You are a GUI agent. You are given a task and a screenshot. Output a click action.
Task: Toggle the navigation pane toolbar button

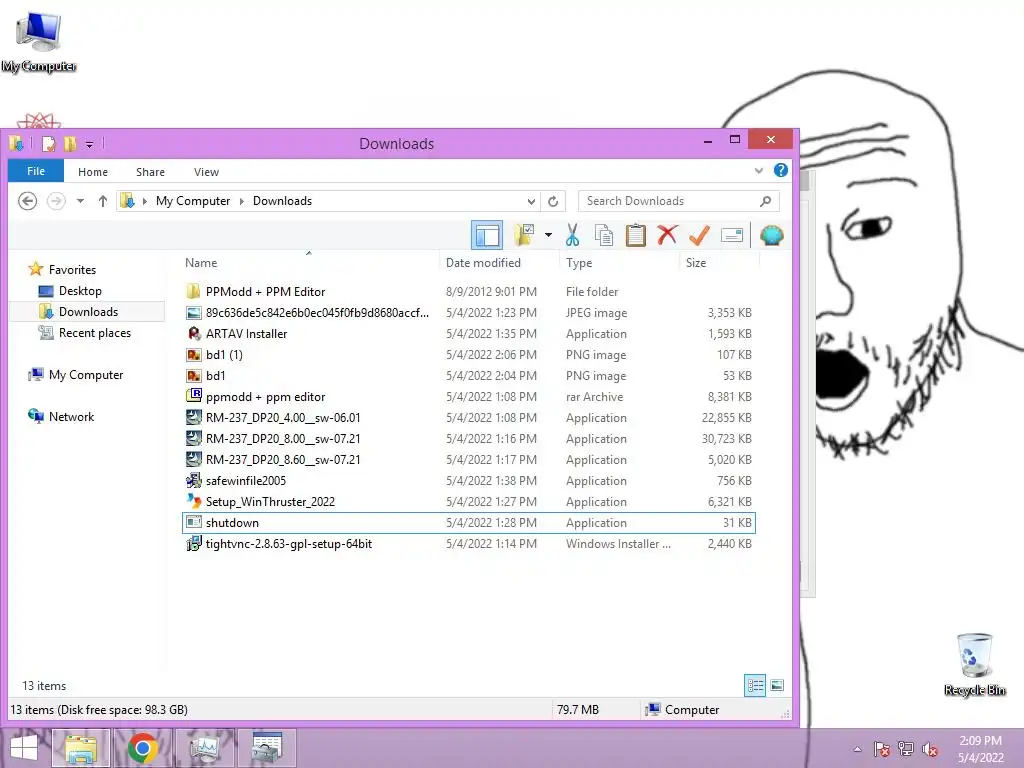(x=487, y=235)
